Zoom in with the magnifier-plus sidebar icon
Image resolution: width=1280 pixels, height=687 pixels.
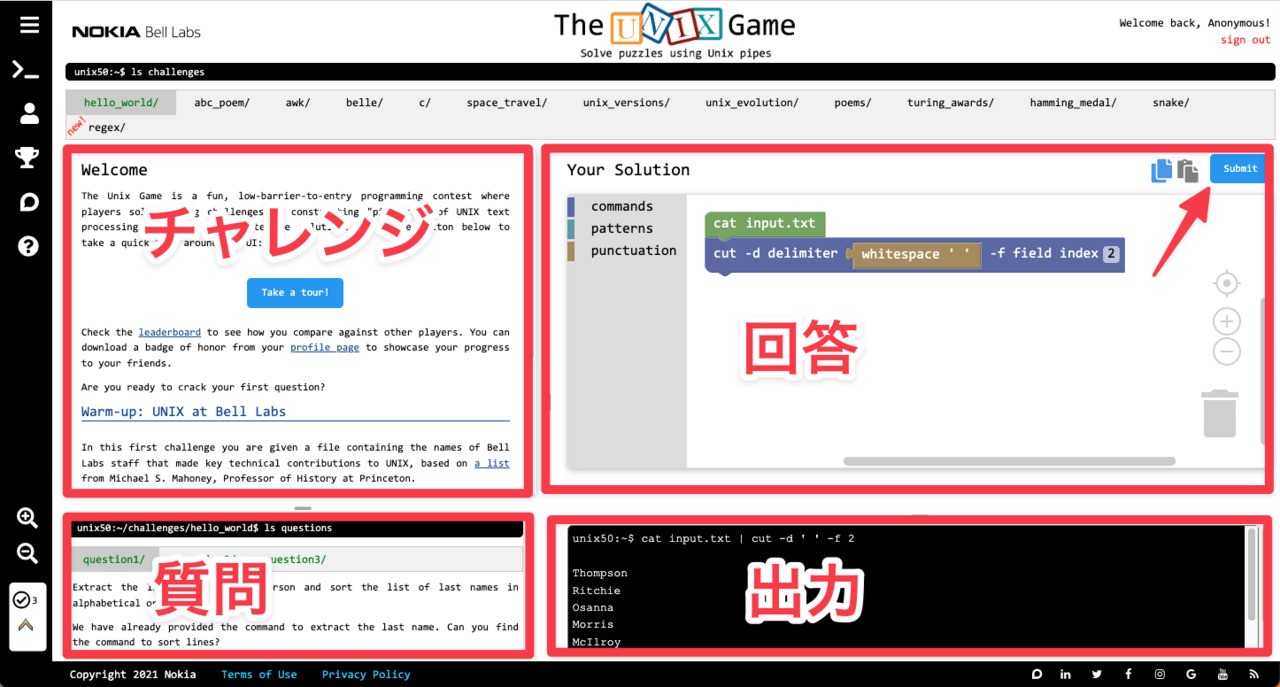tap(27, 518)
